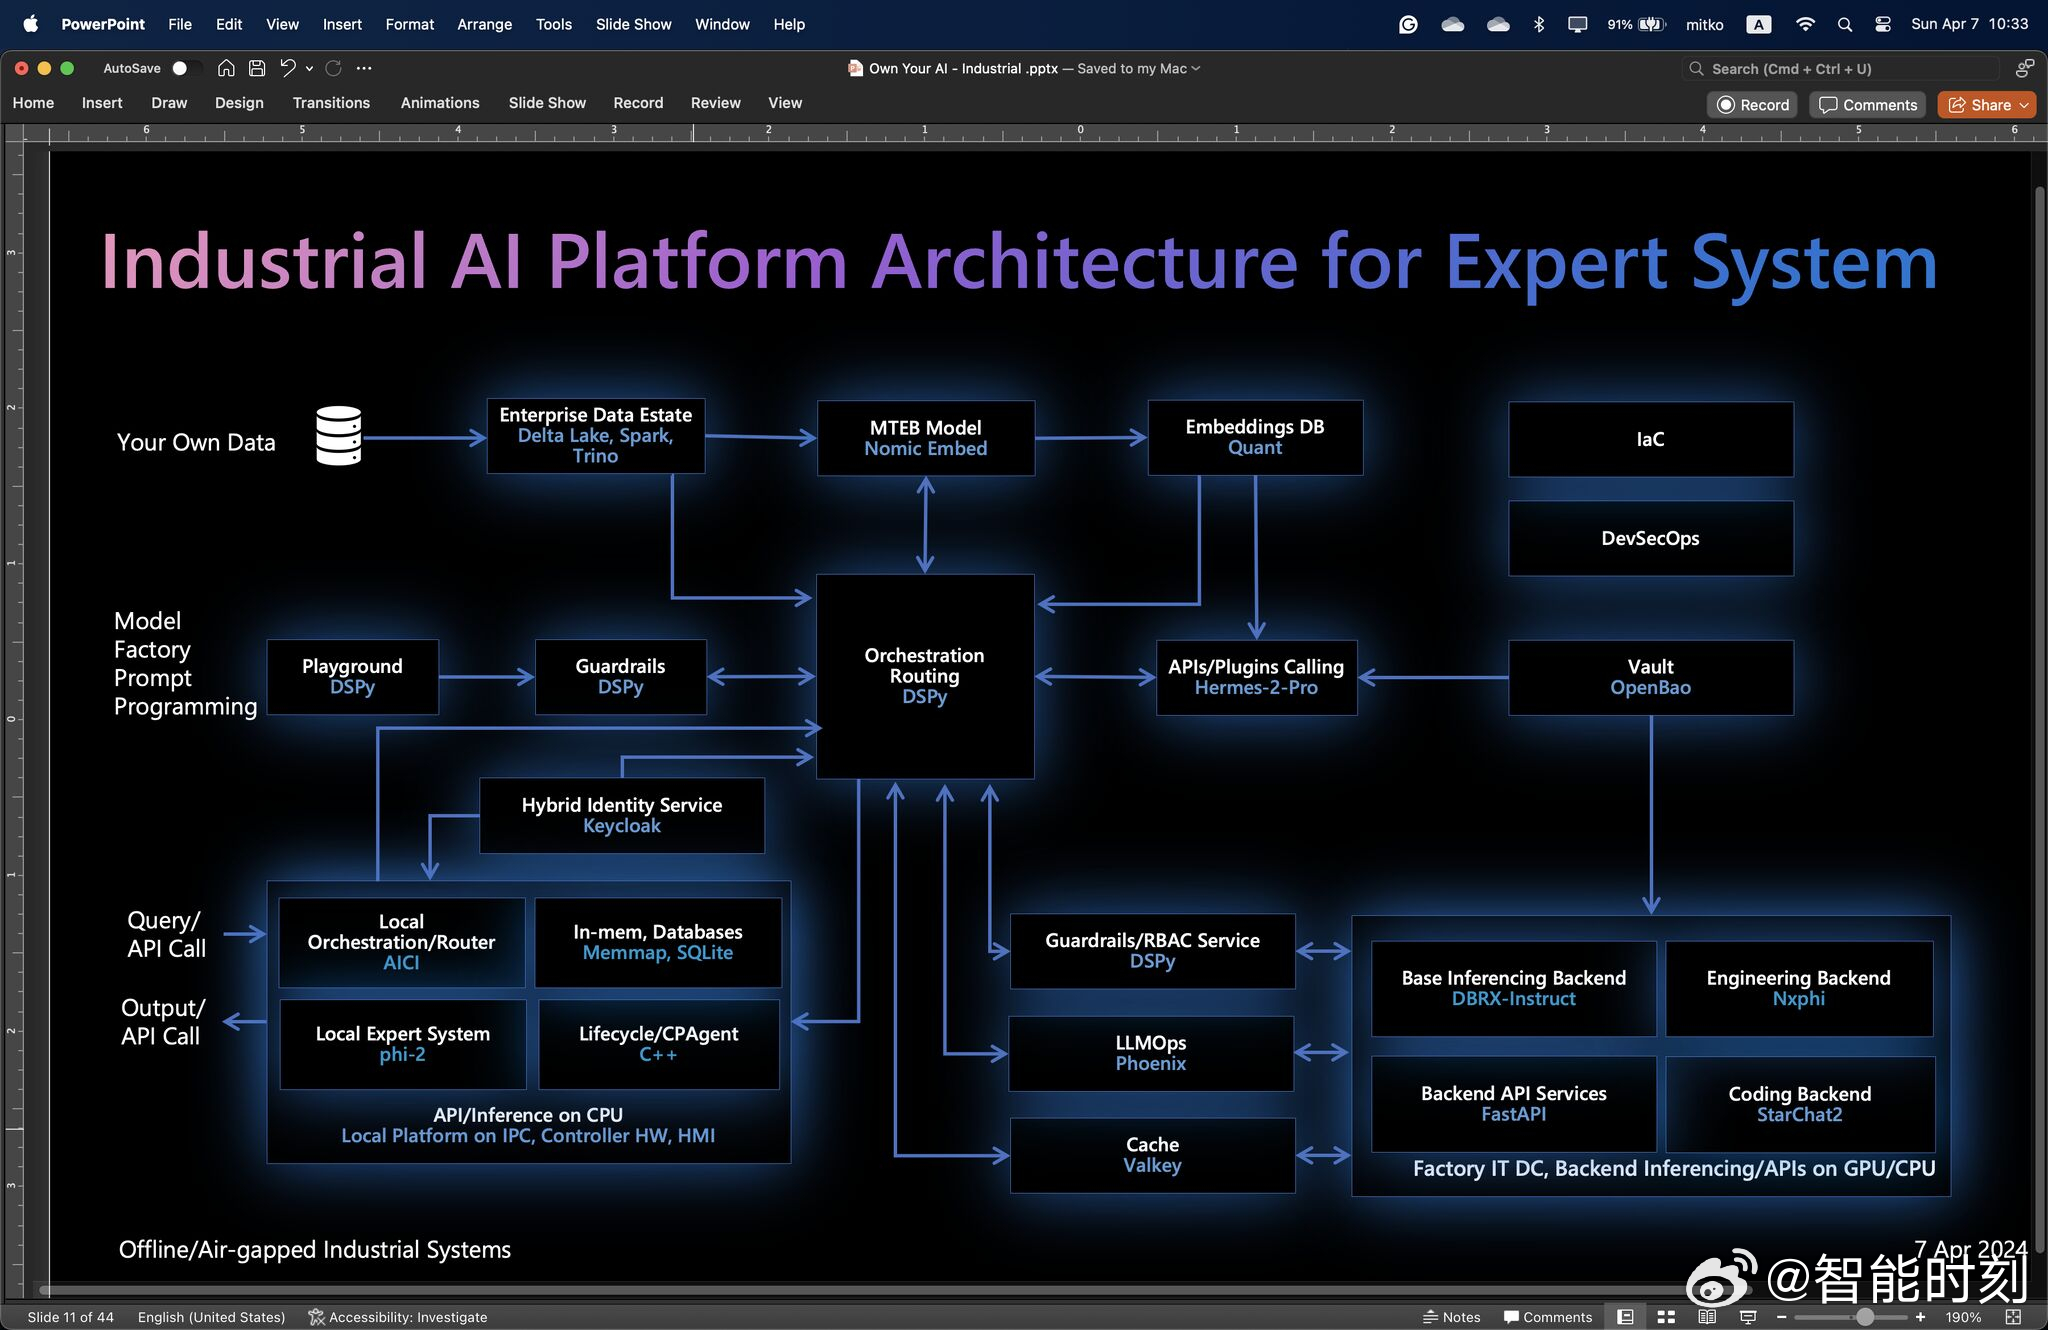The width and height of the screenshot is (2048, 1330).
Task: Open the more options ellipsis in title bar
Action: pos(364,68)
